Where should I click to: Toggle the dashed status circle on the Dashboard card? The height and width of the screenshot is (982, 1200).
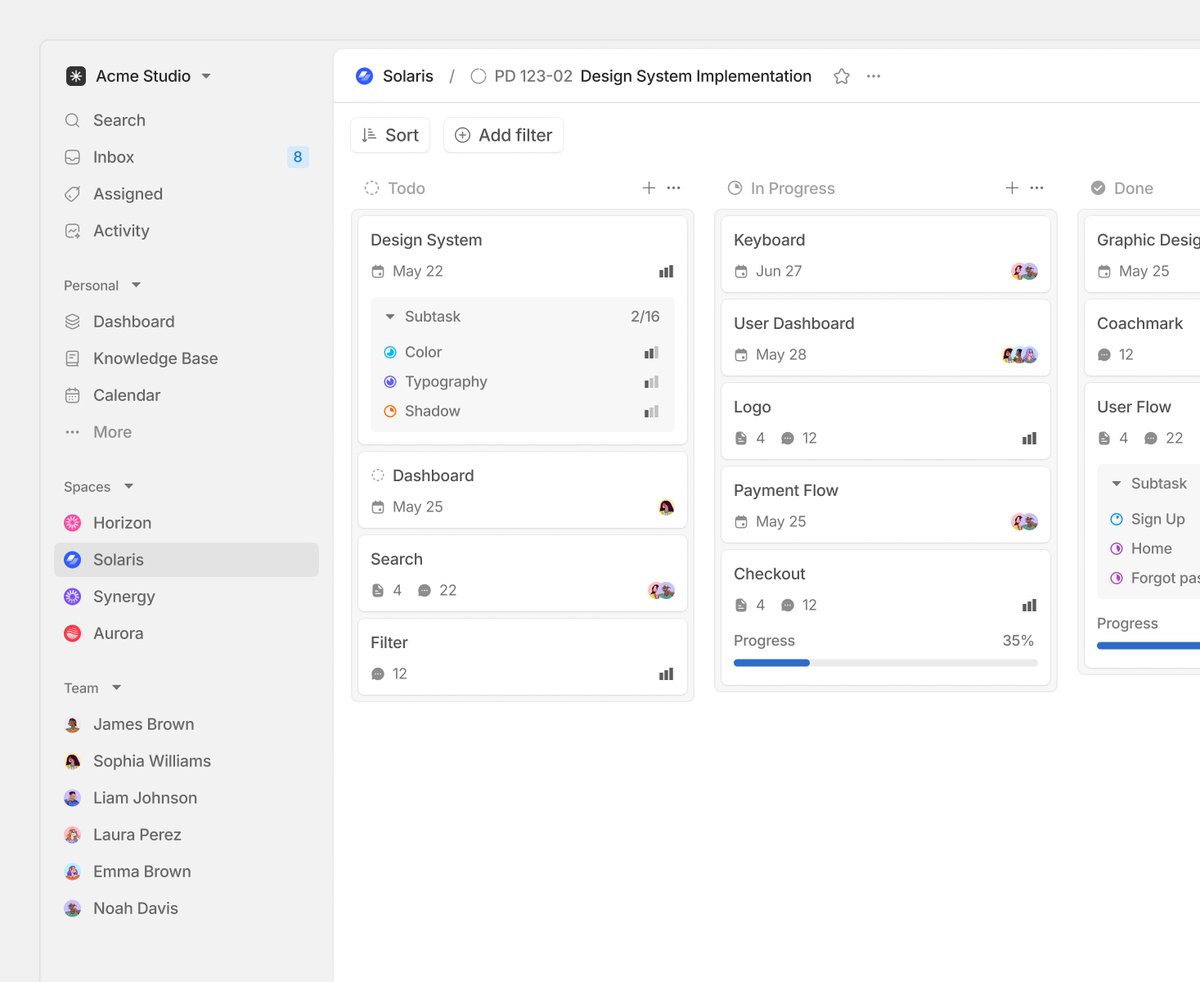click(x=378, y=476)
